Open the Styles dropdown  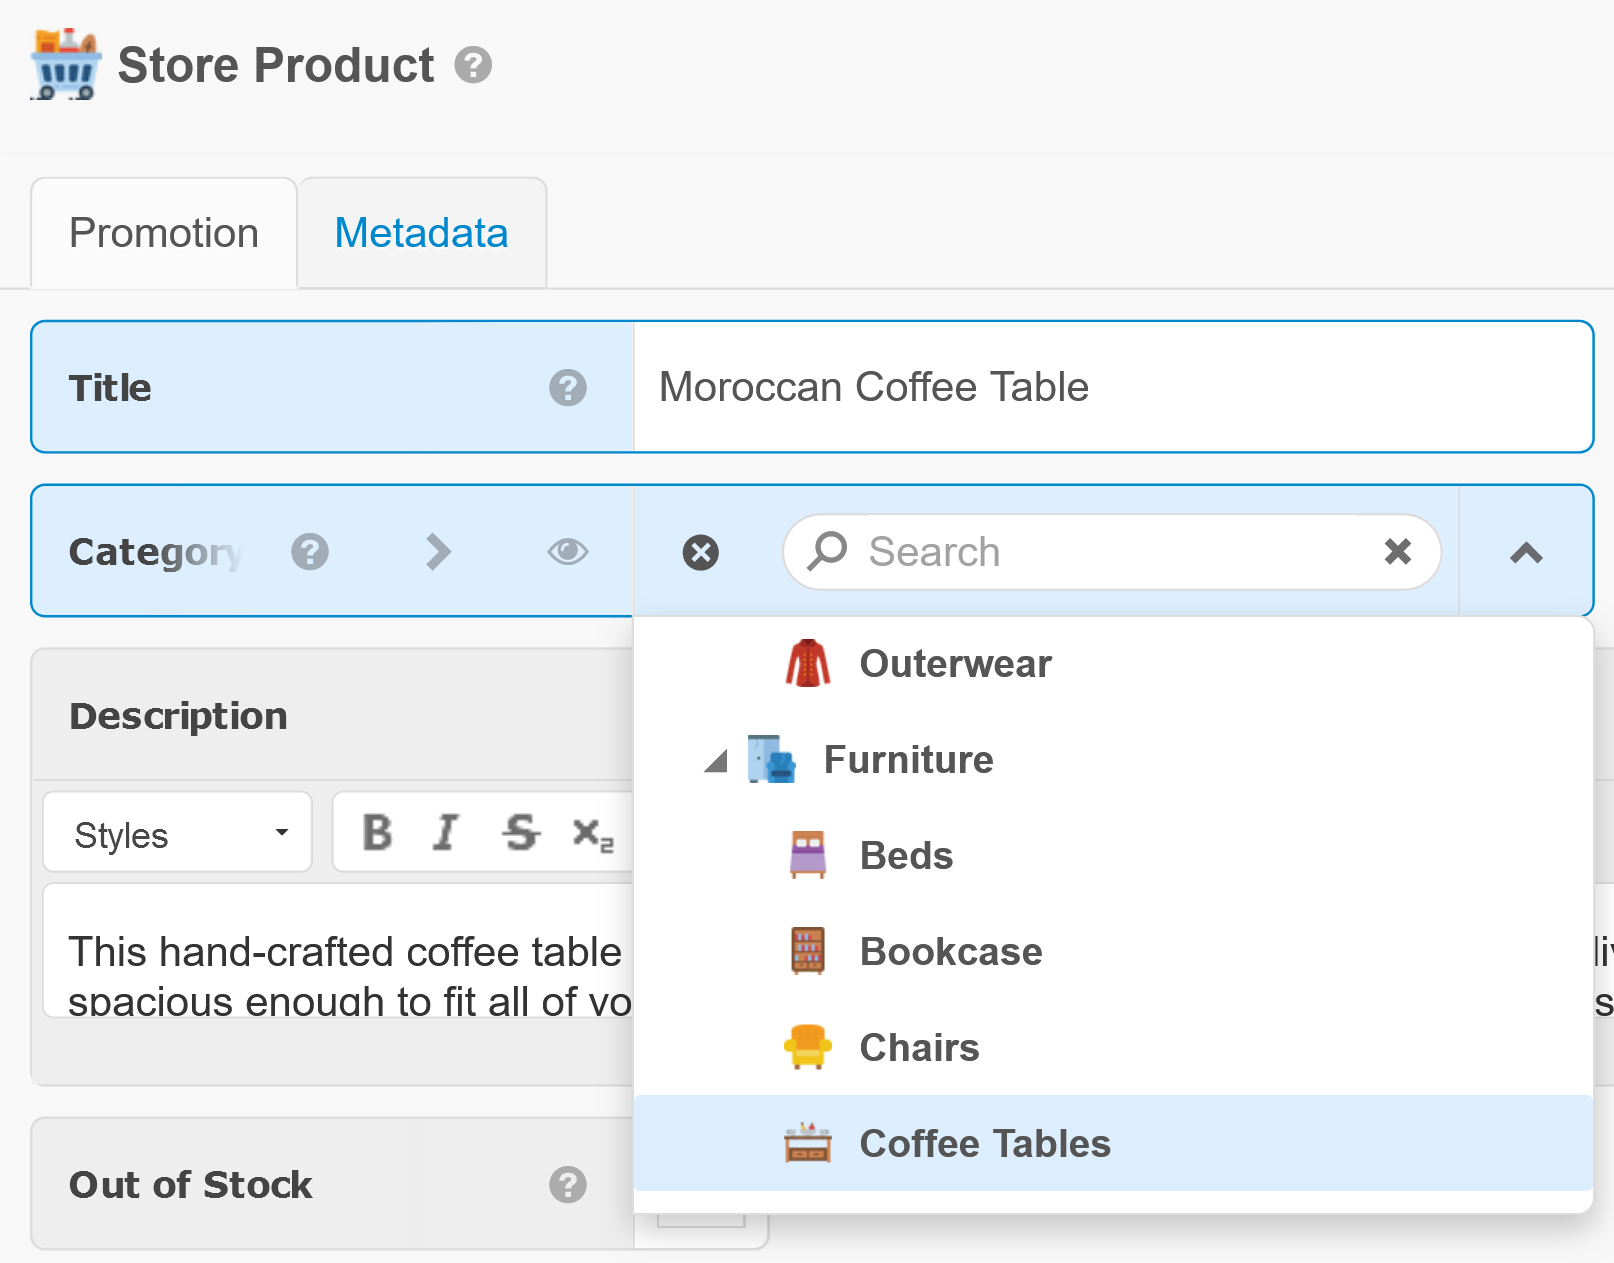pyautogui.click(x=178, y=833)
